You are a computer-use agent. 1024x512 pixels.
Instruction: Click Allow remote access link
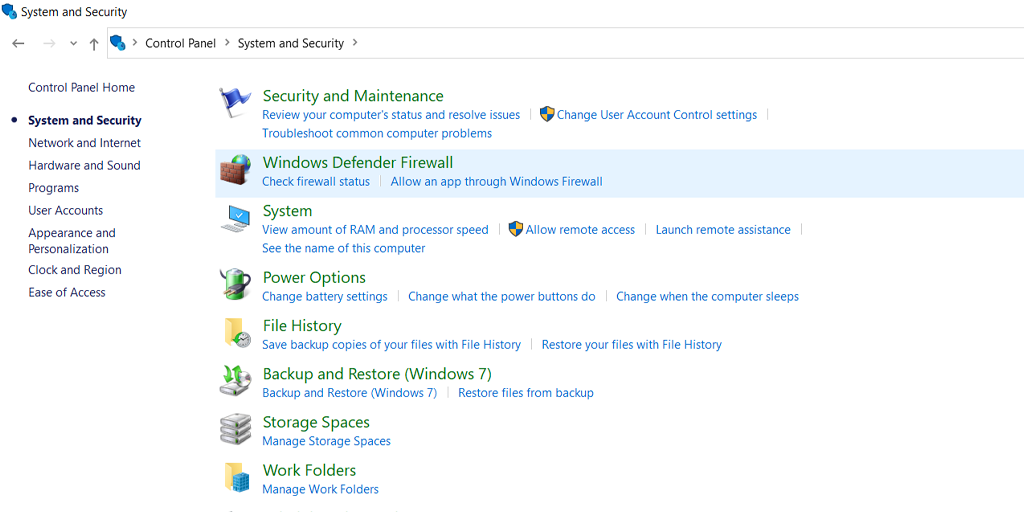click(x=580, y=230)
